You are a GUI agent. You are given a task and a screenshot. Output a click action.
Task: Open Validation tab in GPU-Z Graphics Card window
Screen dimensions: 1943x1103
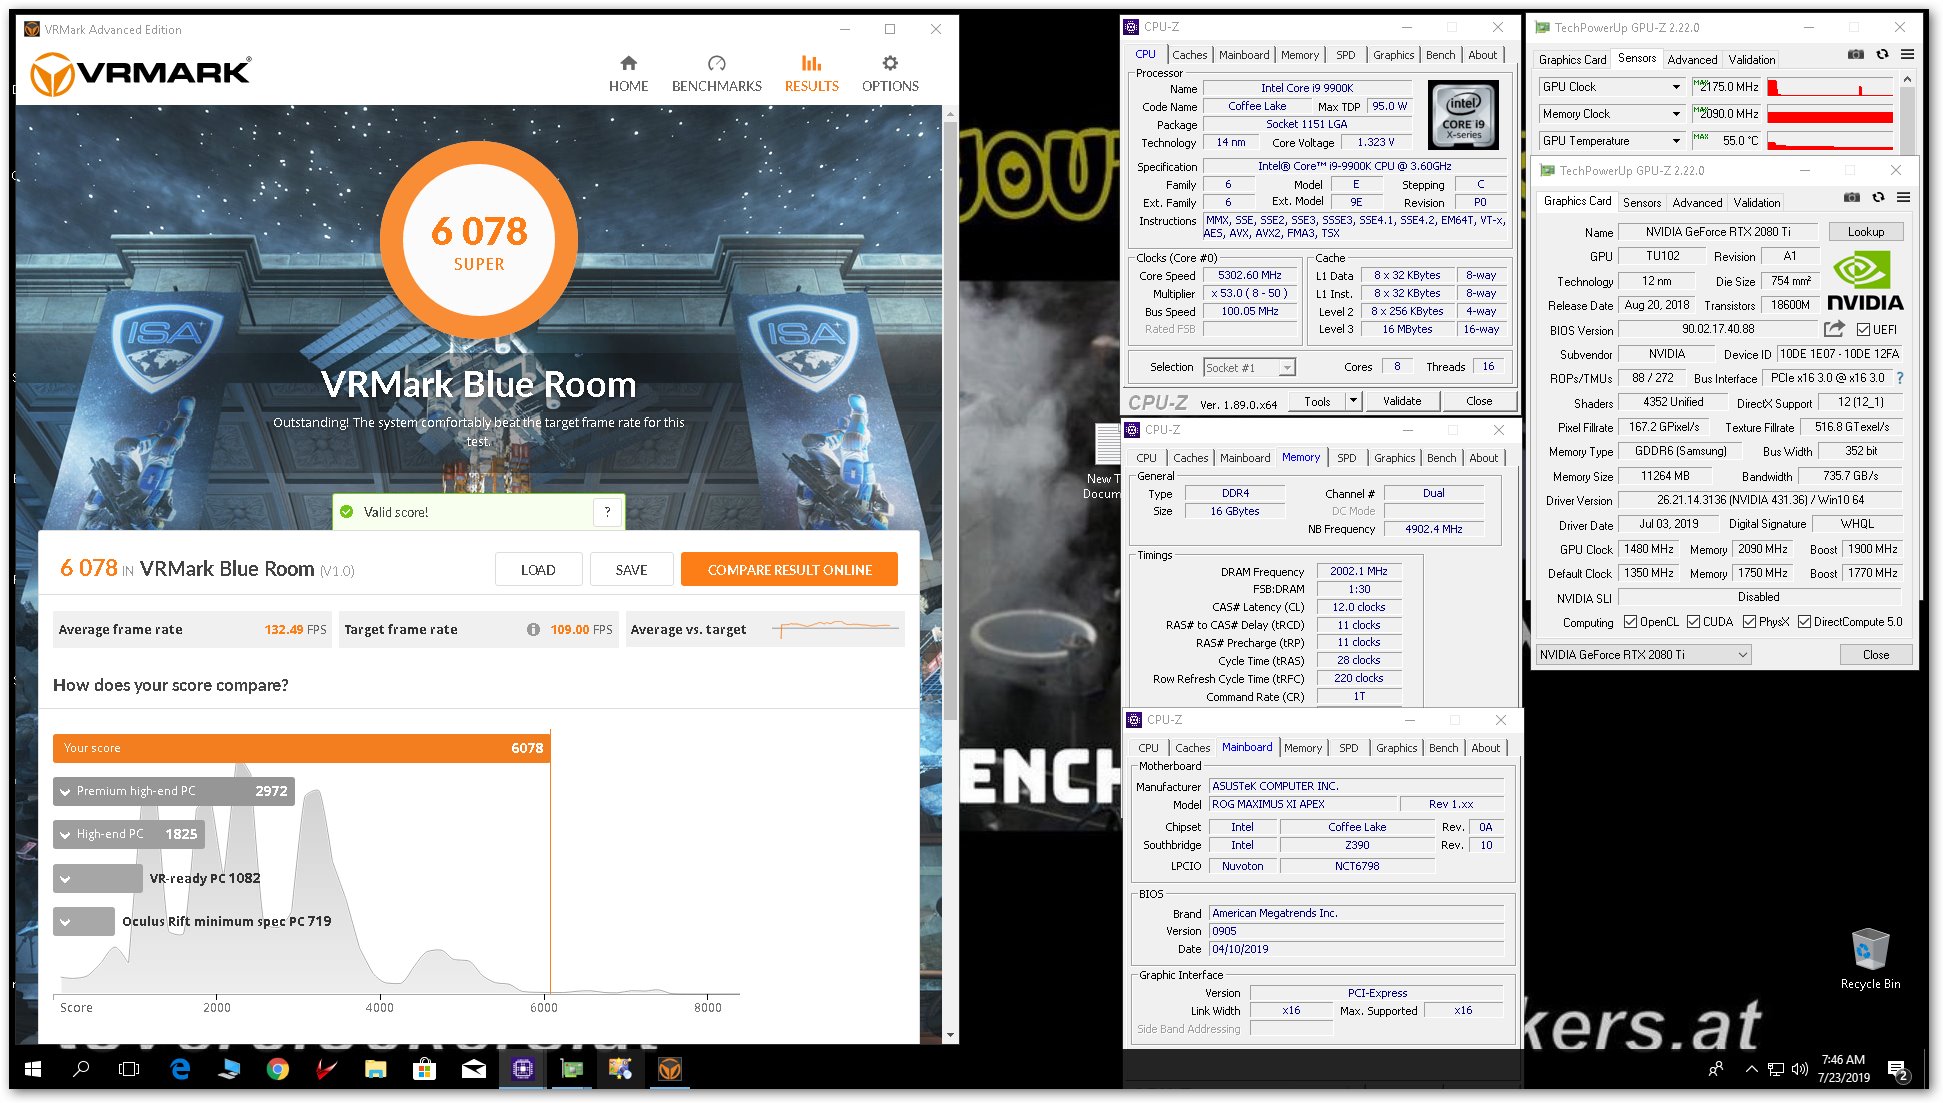pyautogui.click(x=1756, y=203)
